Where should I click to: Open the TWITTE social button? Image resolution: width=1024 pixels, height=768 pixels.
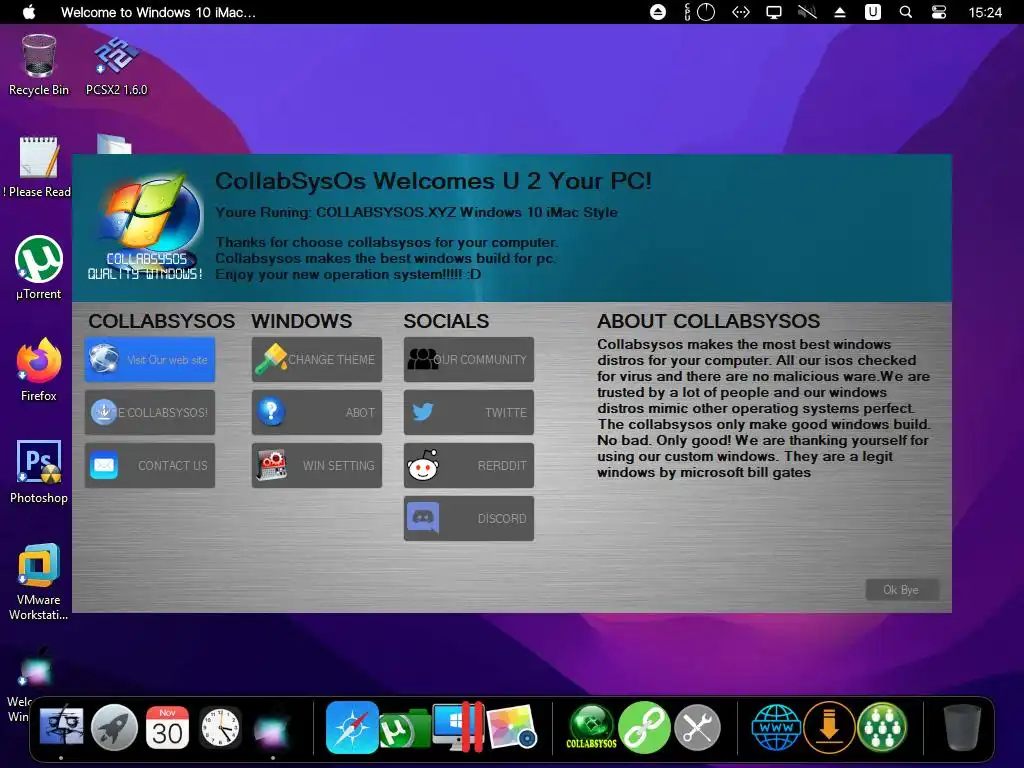[469, 412]
